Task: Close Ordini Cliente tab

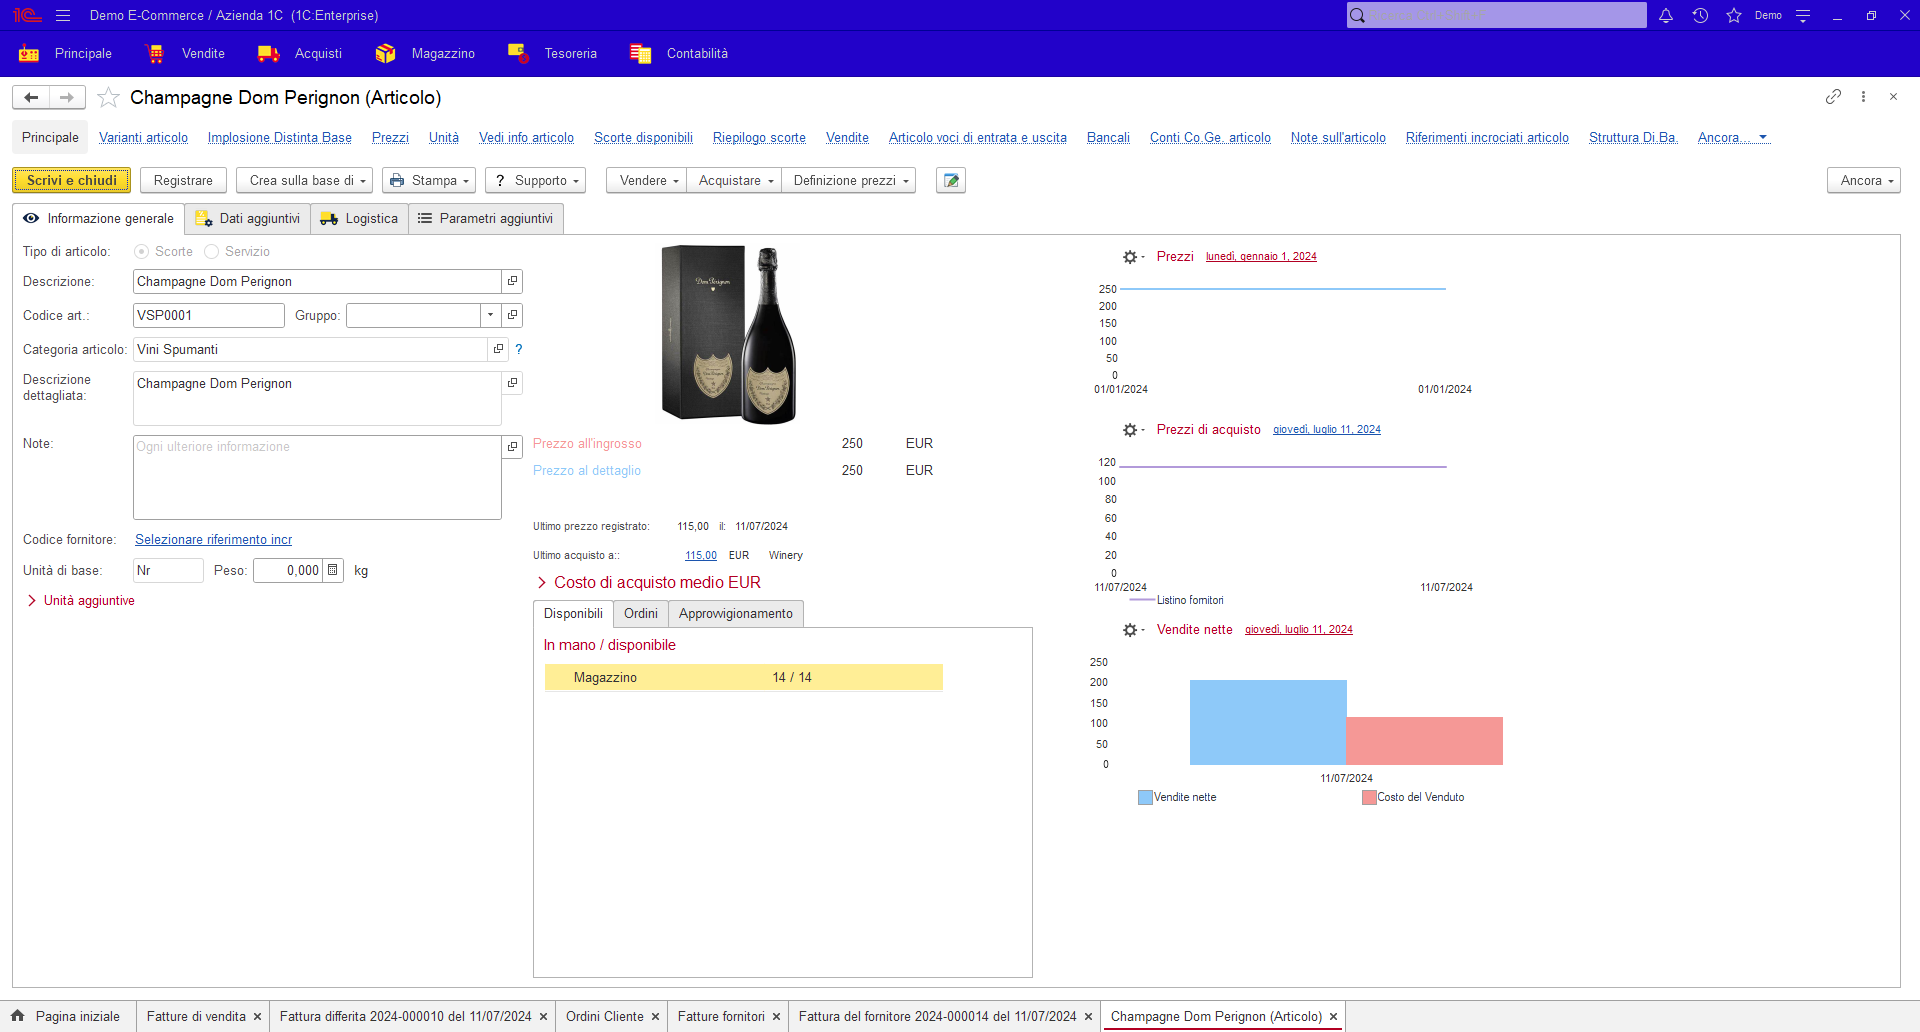Action: point(655,1017)
